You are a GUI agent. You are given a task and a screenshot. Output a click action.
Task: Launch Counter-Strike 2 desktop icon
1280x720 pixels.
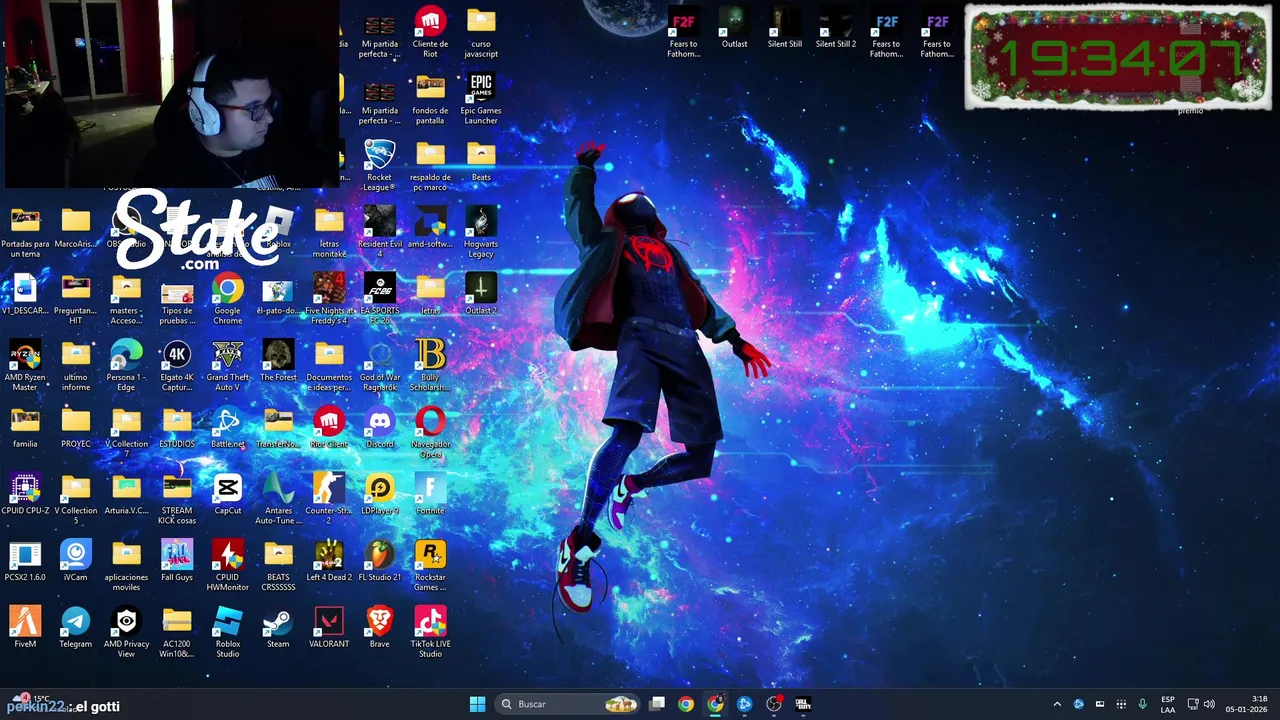tap(329, 488)
